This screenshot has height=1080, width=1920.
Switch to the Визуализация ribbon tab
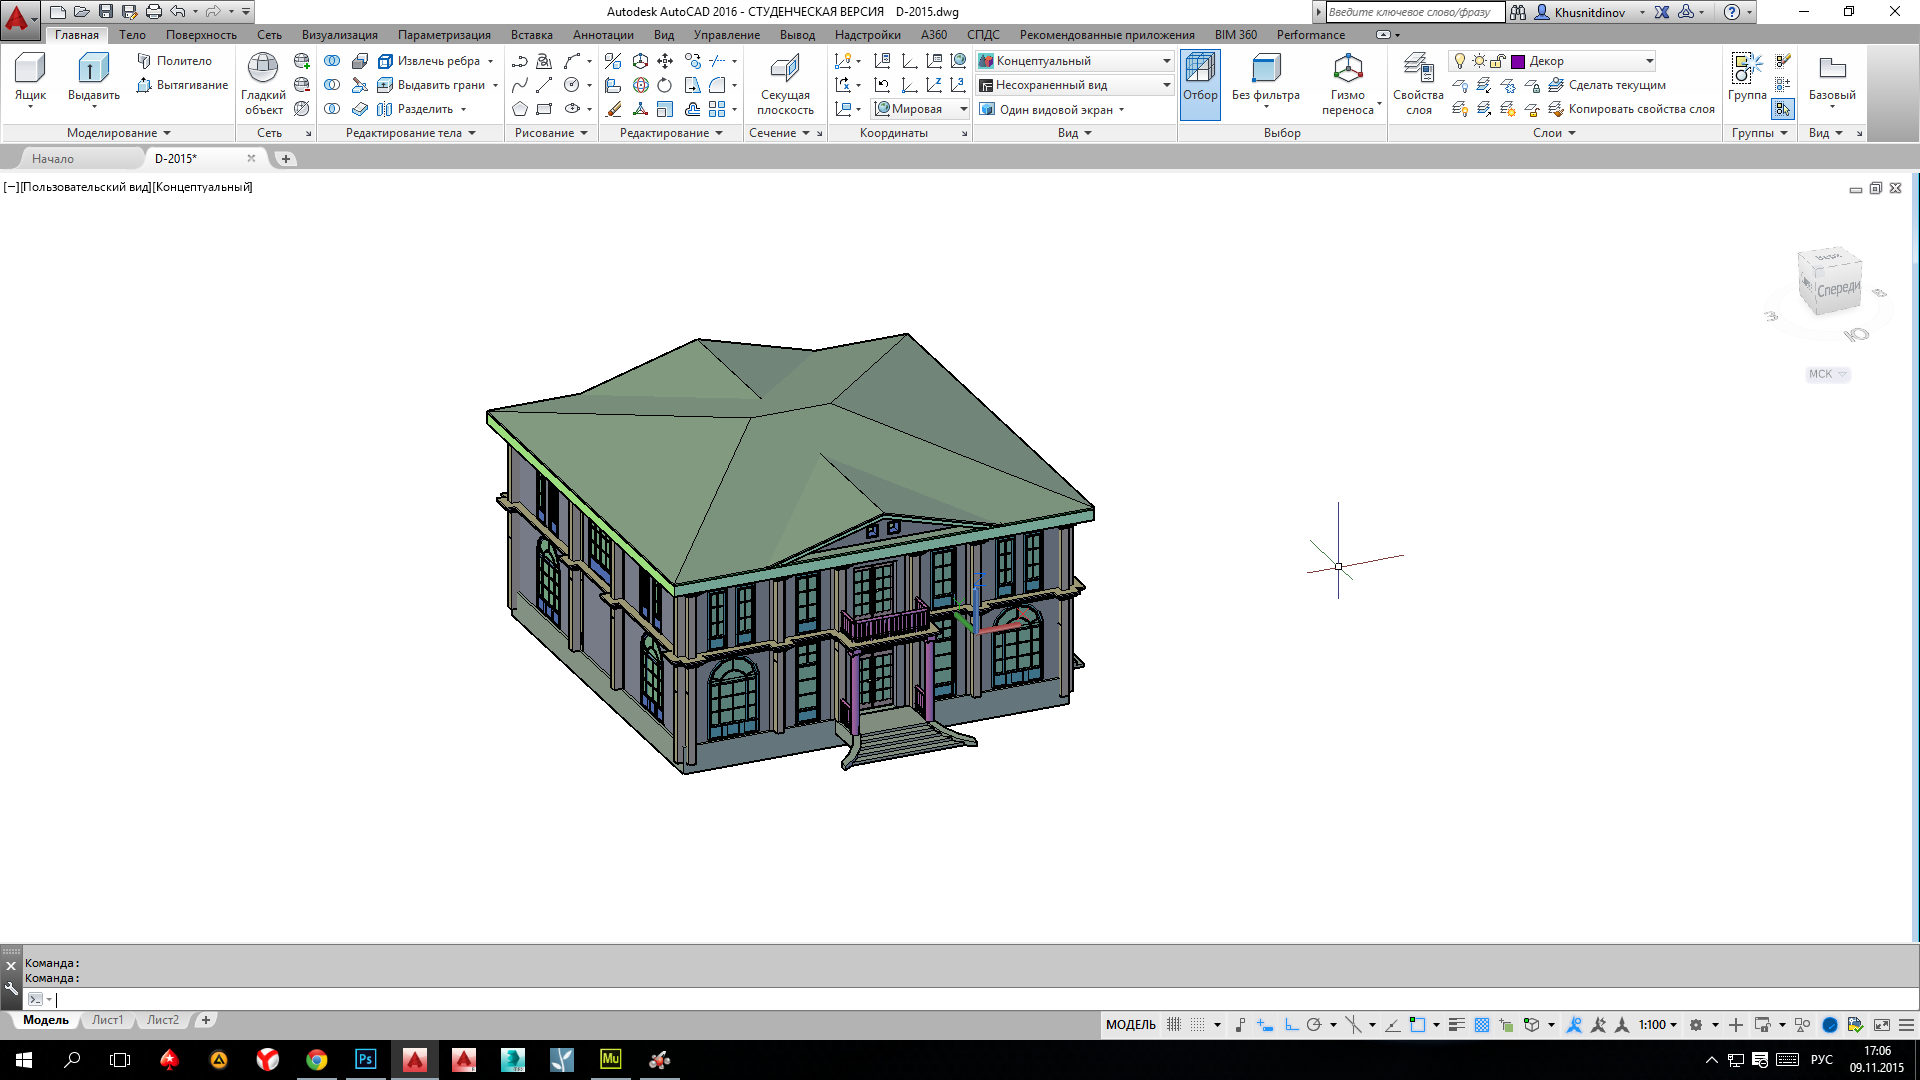pyautogui.click(x=340, y=35)
